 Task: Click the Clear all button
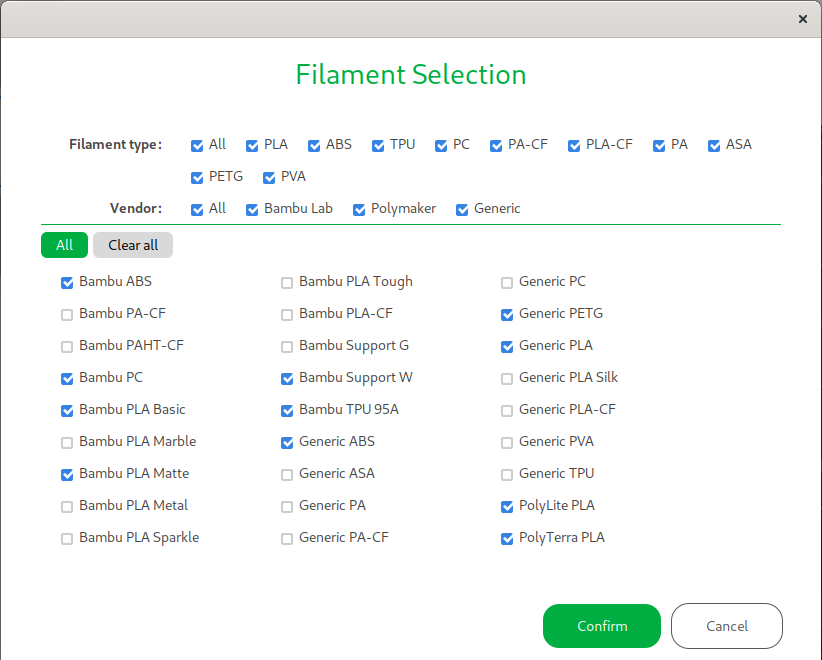tap(133, 245)
